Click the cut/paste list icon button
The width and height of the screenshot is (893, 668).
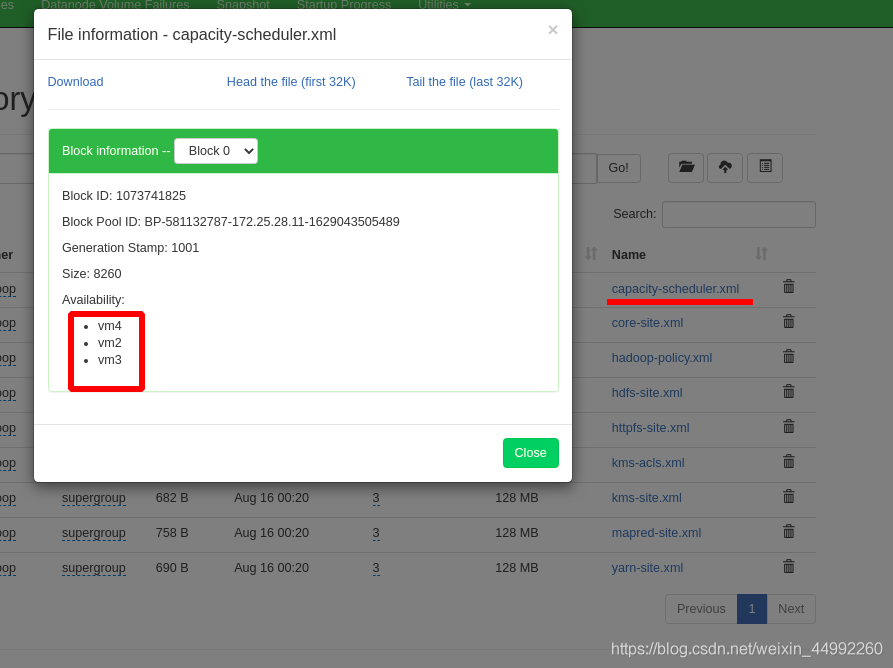tap(765, 167)
